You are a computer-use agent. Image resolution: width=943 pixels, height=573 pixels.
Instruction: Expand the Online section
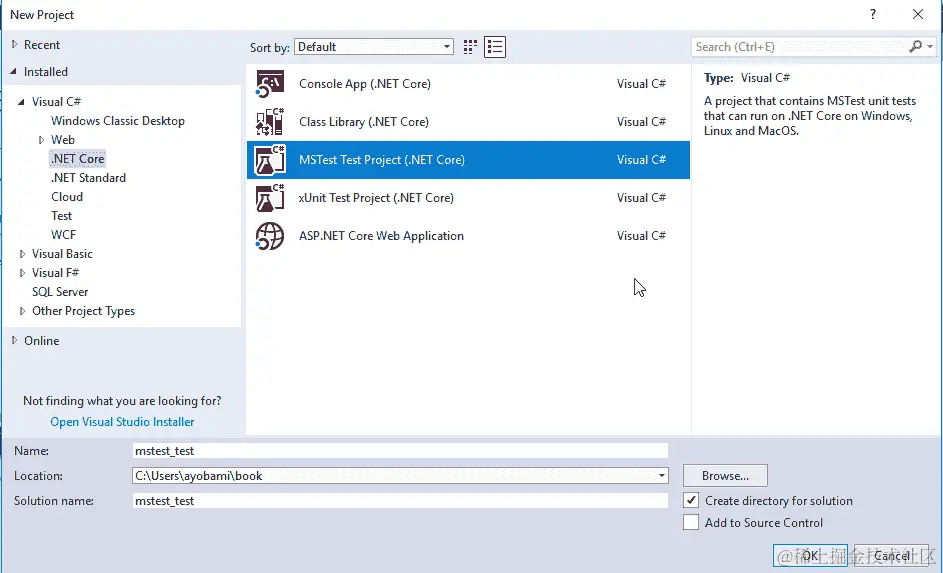[14, 340]
